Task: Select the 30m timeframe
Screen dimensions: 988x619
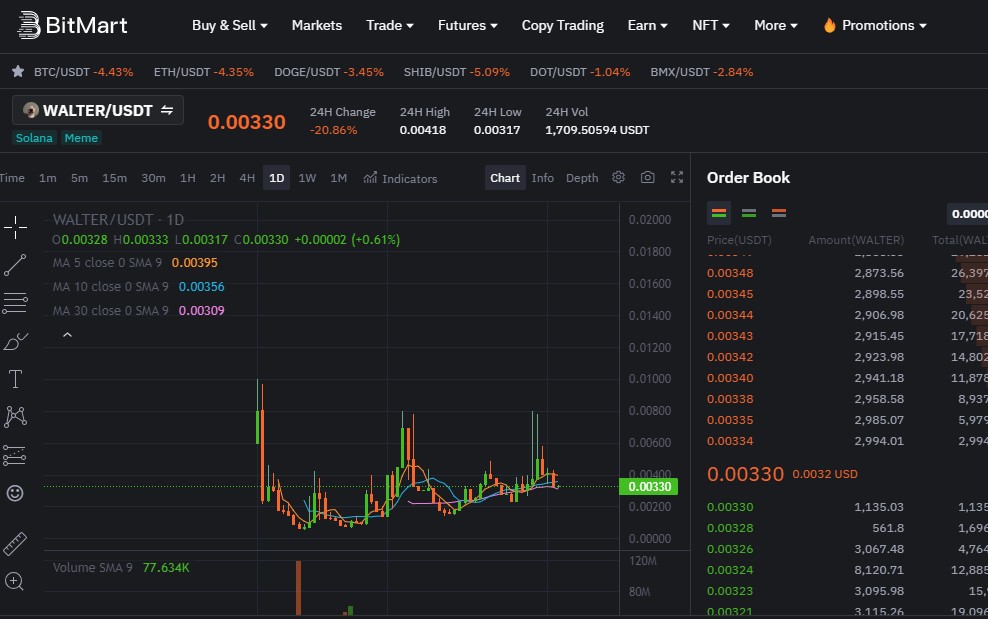Action: pos(153,178)
